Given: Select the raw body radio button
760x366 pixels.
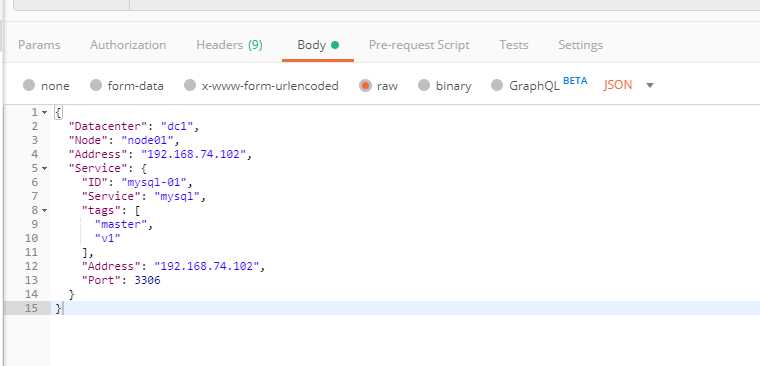Looking at the screenshot, I should point(365,86).
